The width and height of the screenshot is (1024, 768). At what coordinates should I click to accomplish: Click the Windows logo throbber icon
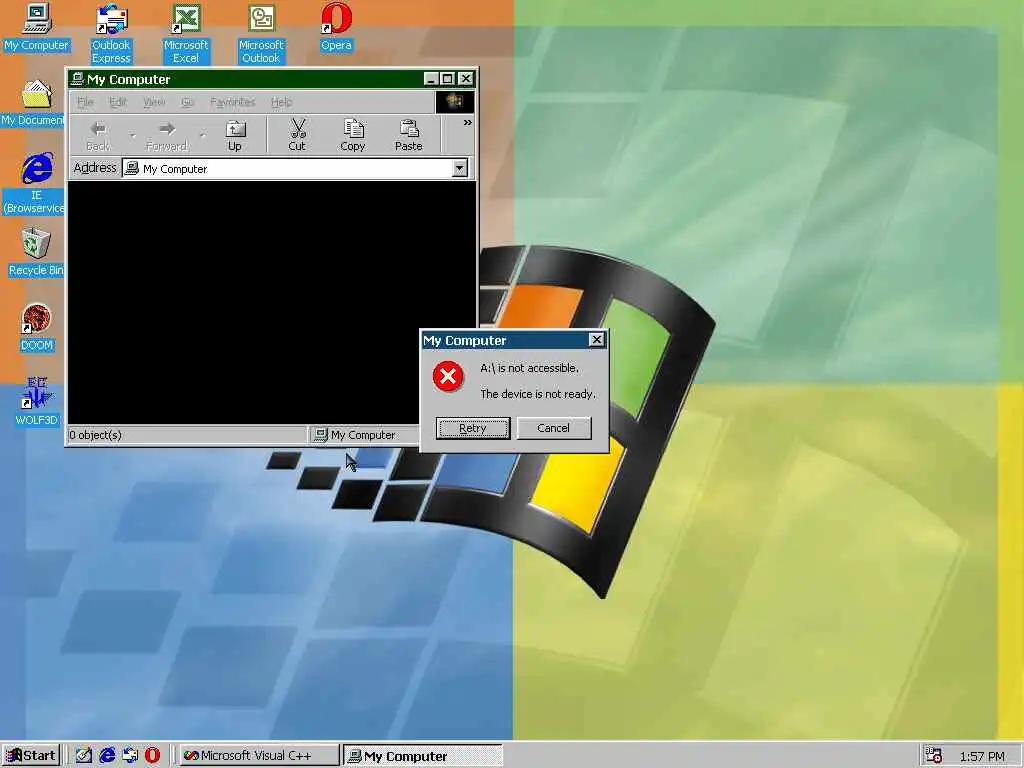tap(455, 101)
